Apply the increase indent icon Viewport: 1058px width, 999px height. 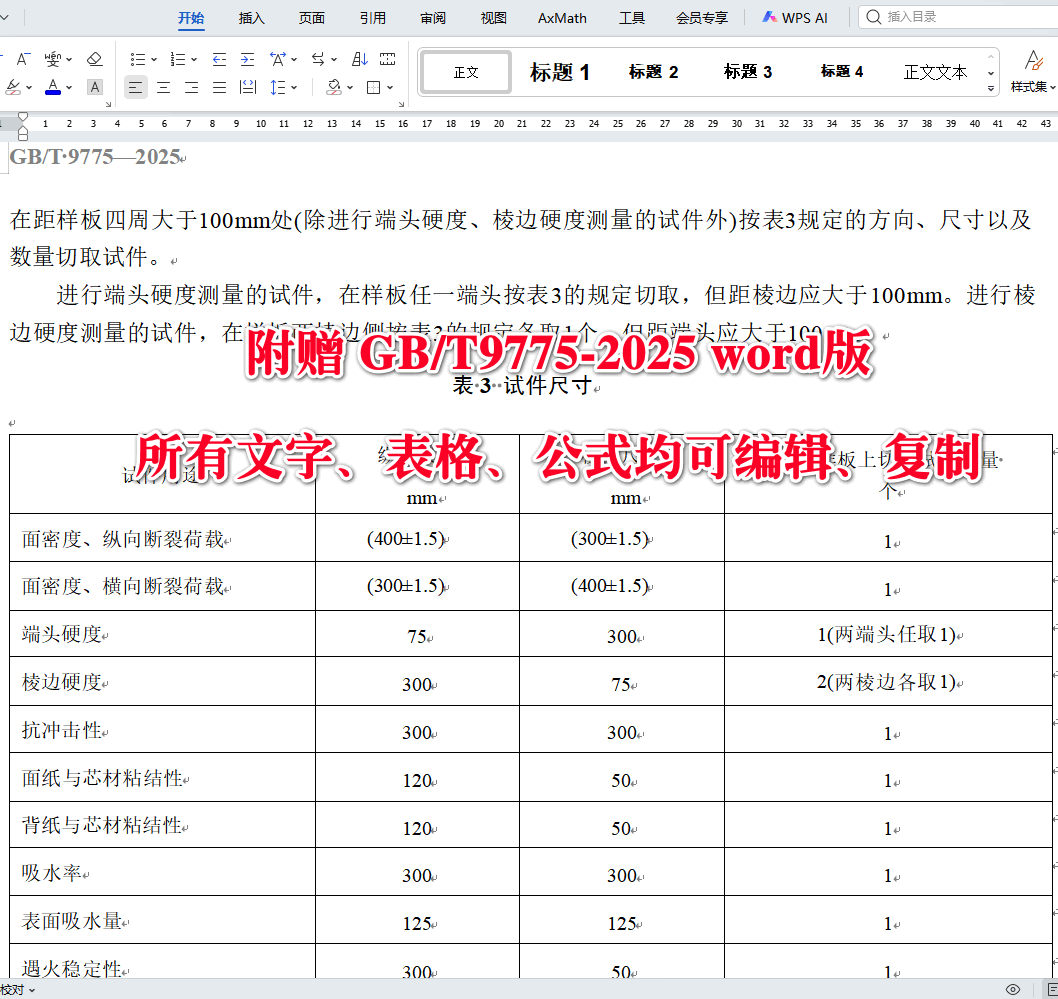248,58
